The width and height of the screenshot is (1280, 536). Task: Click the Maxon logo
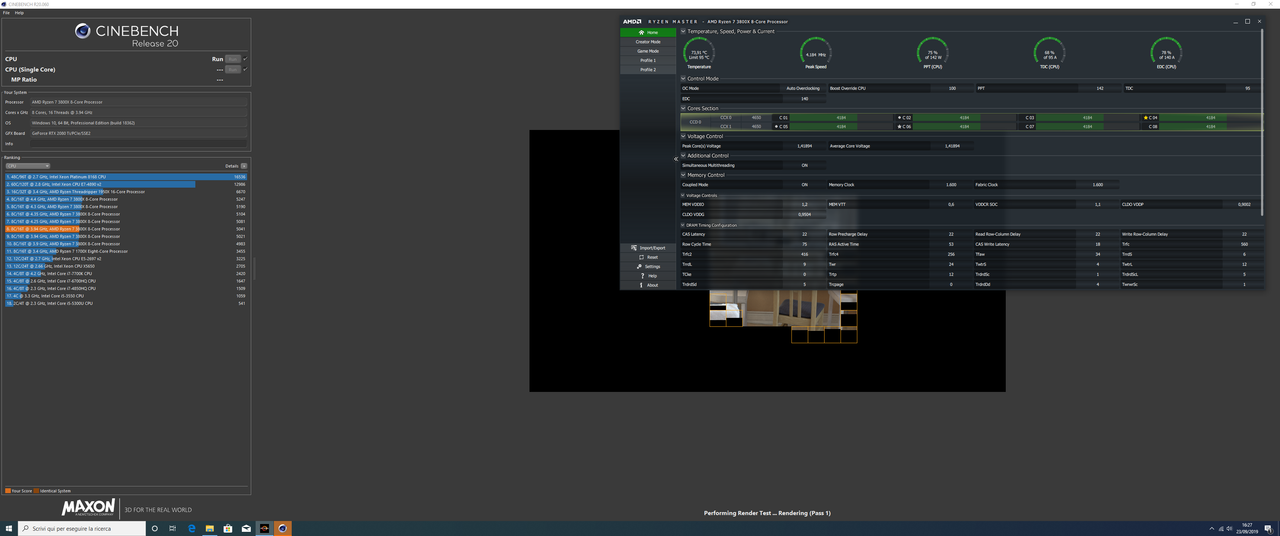coord(89,508)
